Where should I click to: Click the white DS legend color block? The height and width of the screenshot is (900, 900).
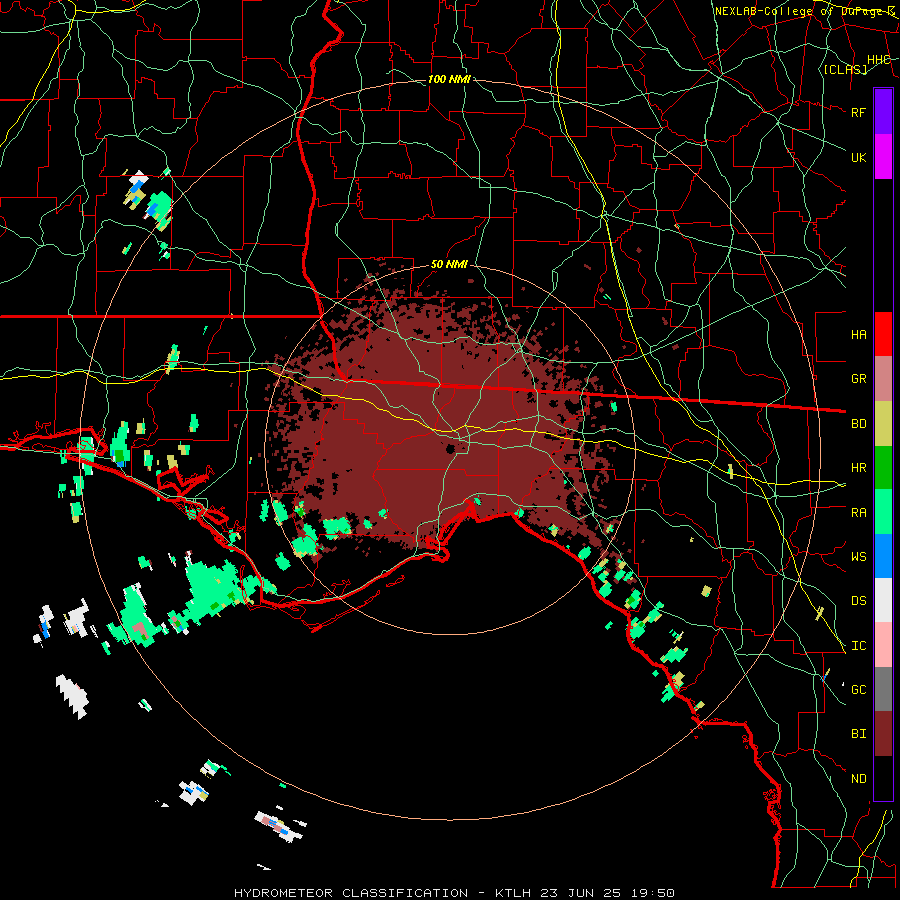883,600
